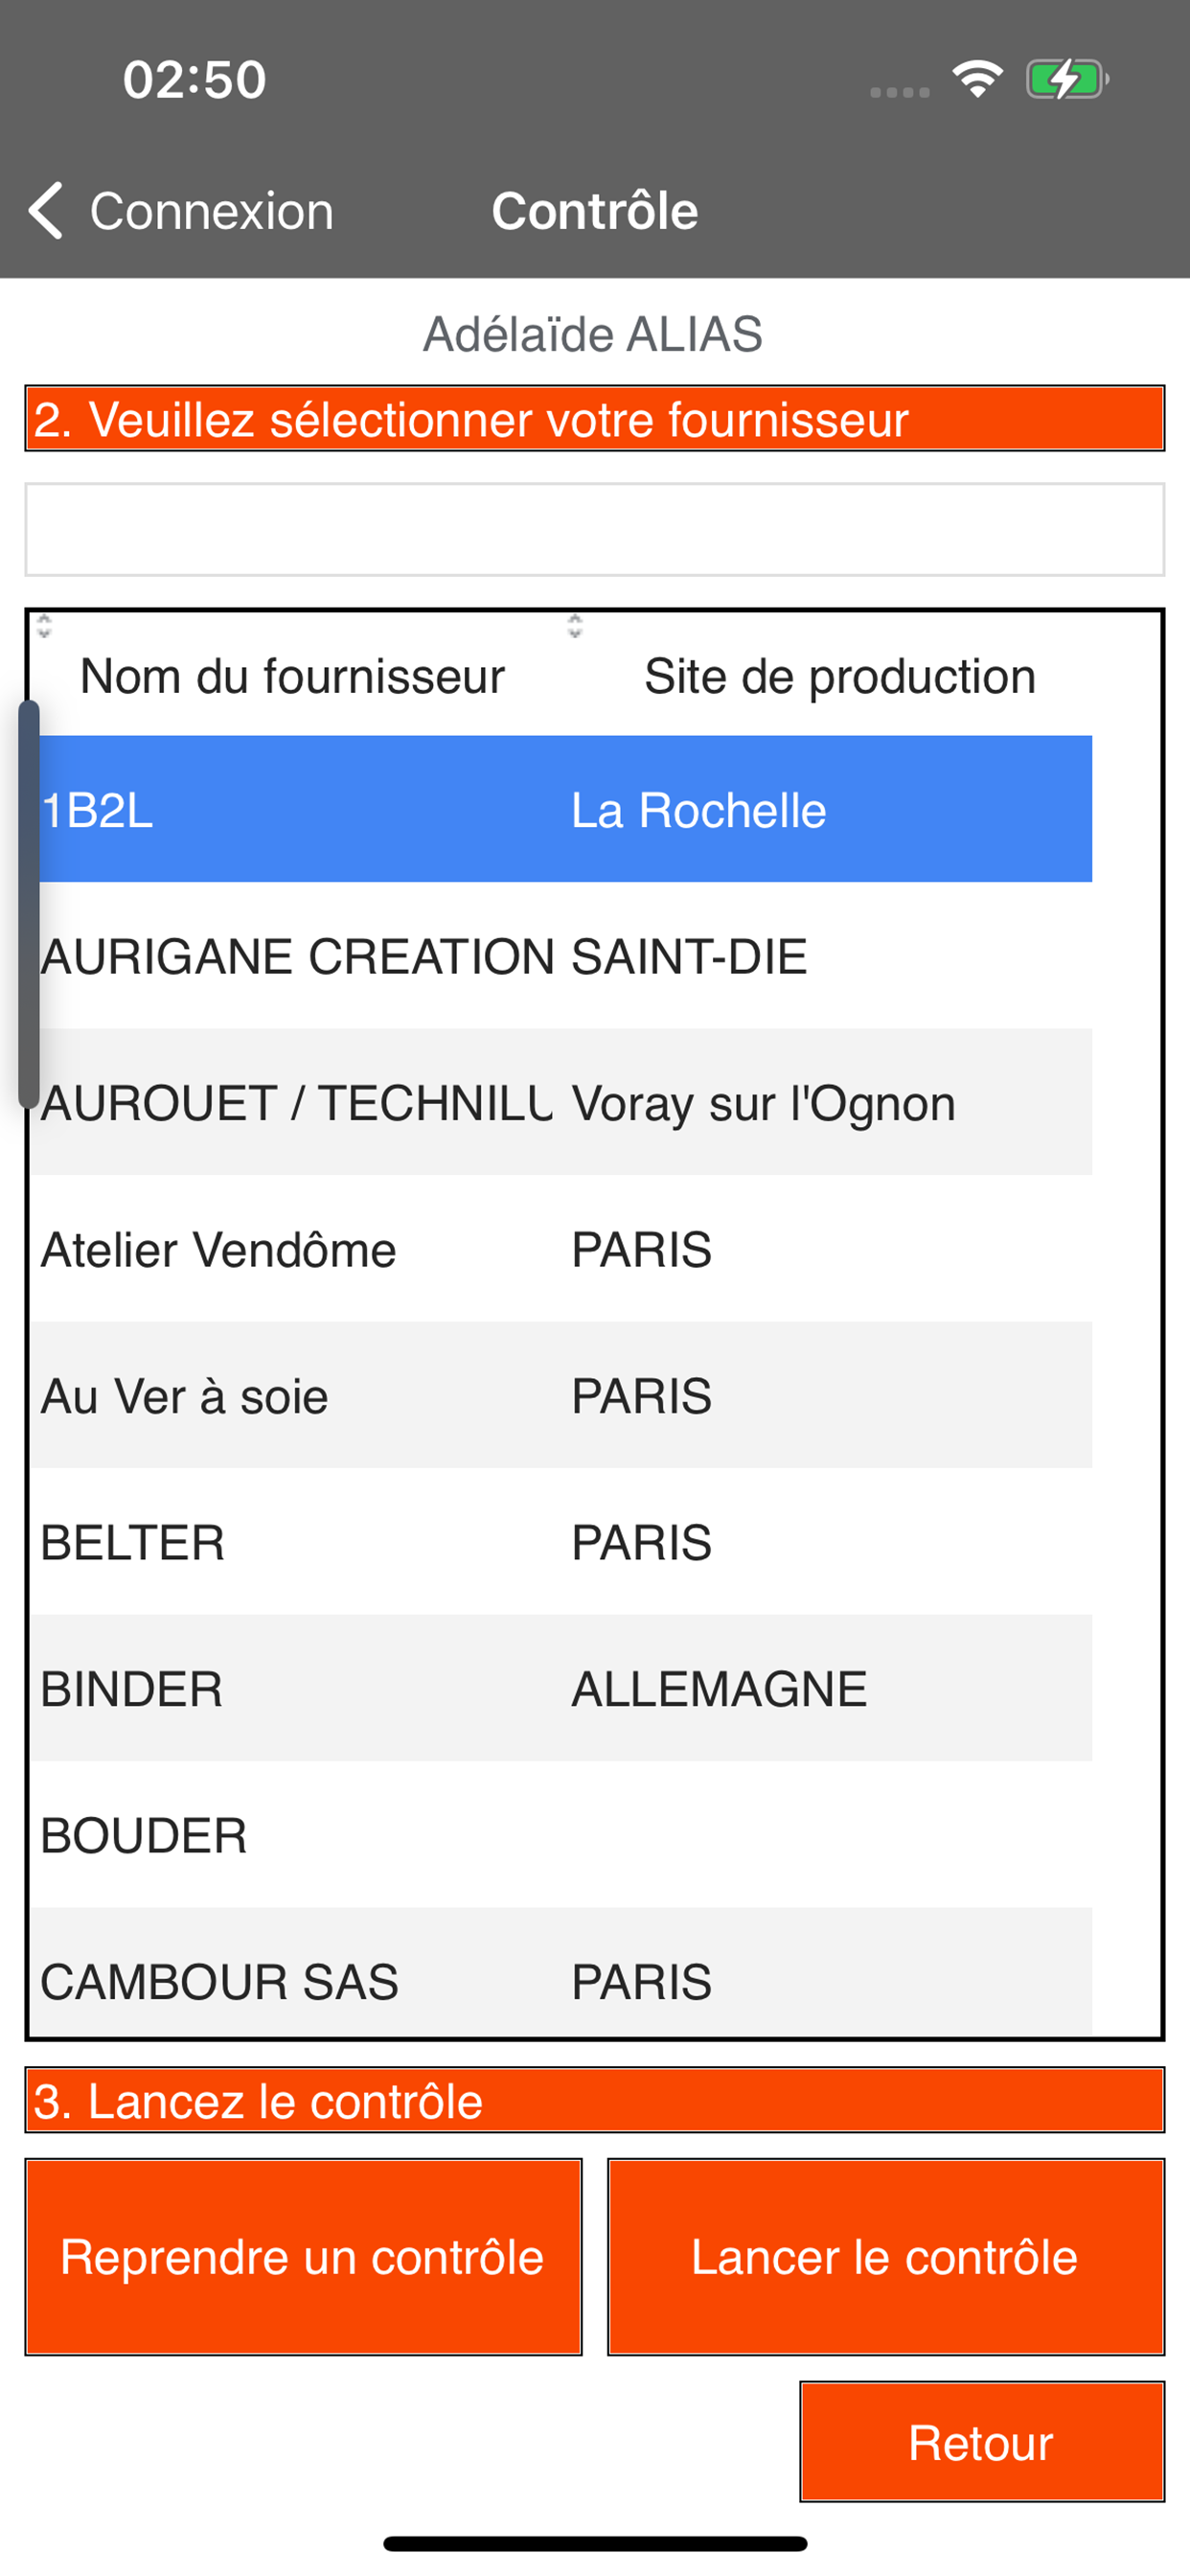Viewport: 1190px width, 2576px height.
Task: Tap the Retour button
Action: click(982, 2442)
